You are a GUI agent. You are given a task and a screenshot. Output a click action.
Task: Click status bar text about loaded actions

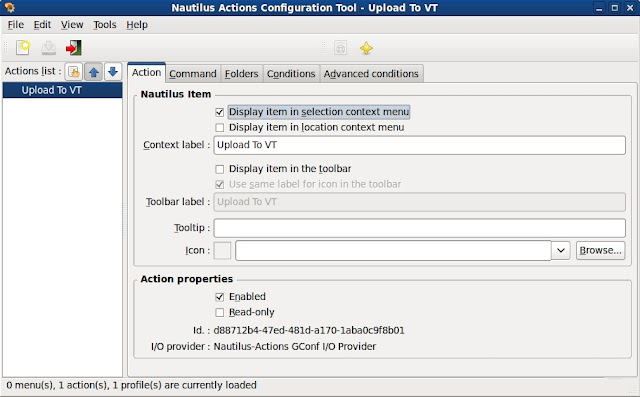coord(131,385)
